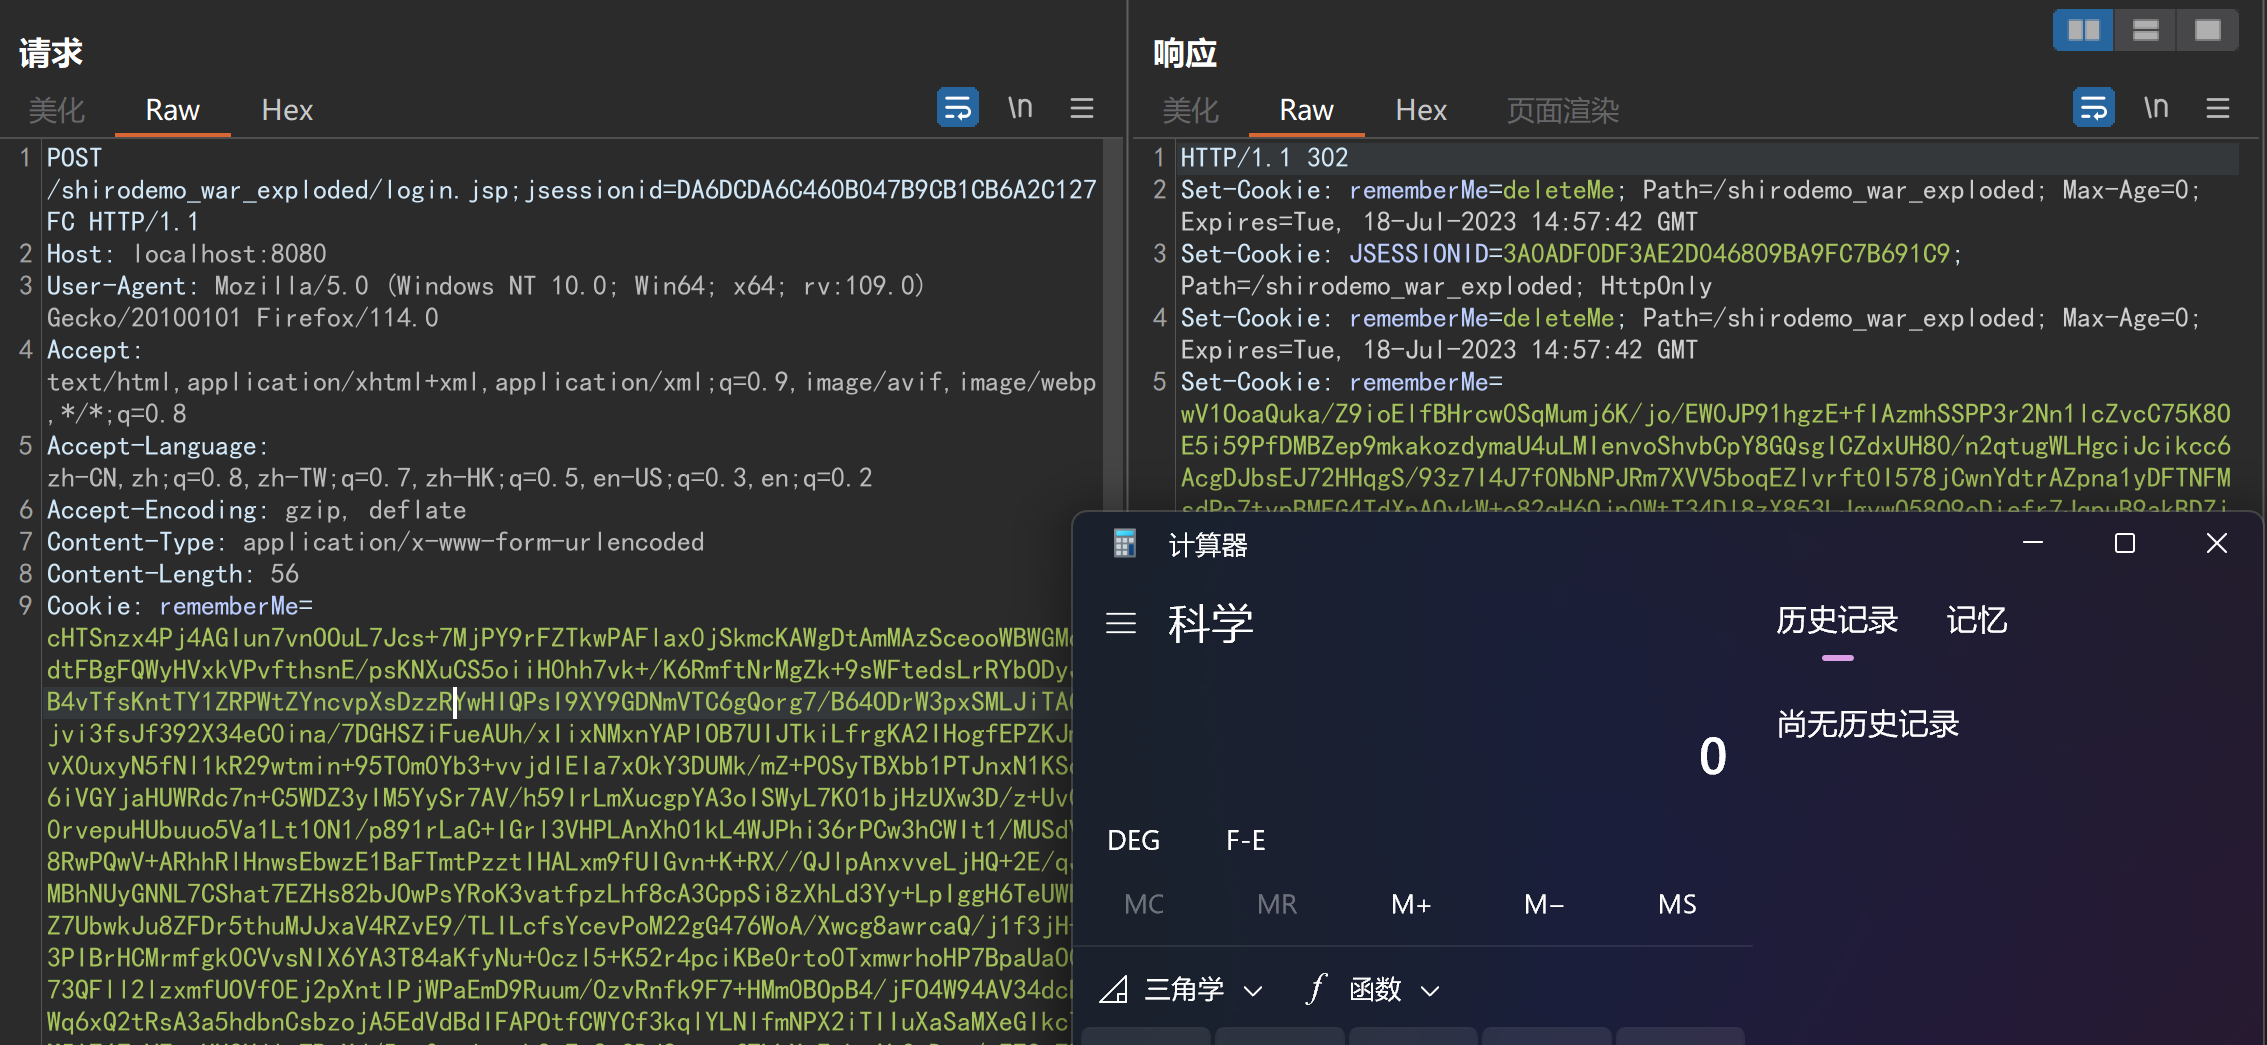Open response 页面渲染 tab
2267x1045 pixels.
coord(1563,110)
